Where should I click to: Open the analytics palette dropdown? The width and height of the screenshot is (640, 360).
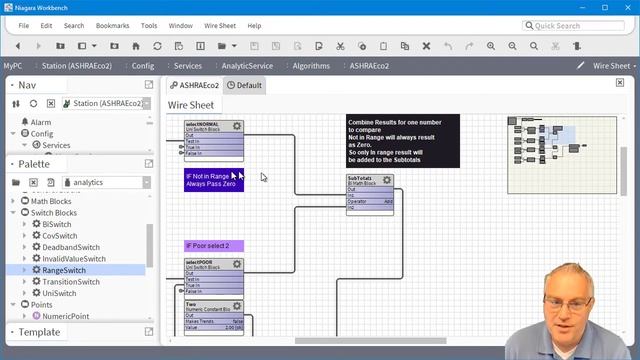click(x=147, y=182)
